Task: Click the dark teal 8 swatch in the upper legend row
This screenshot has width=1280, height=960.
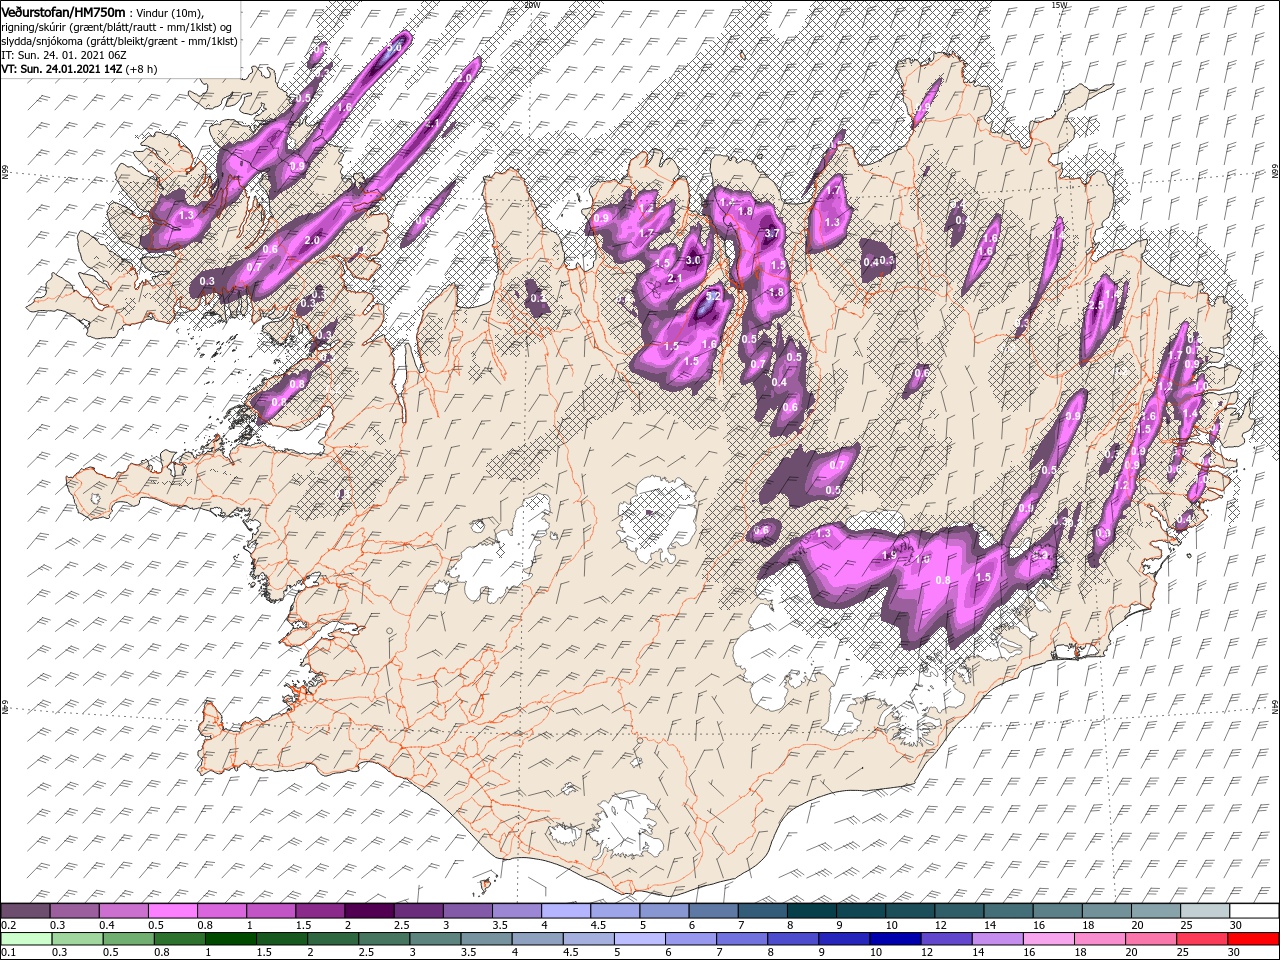Action: [x=811, y=911]
